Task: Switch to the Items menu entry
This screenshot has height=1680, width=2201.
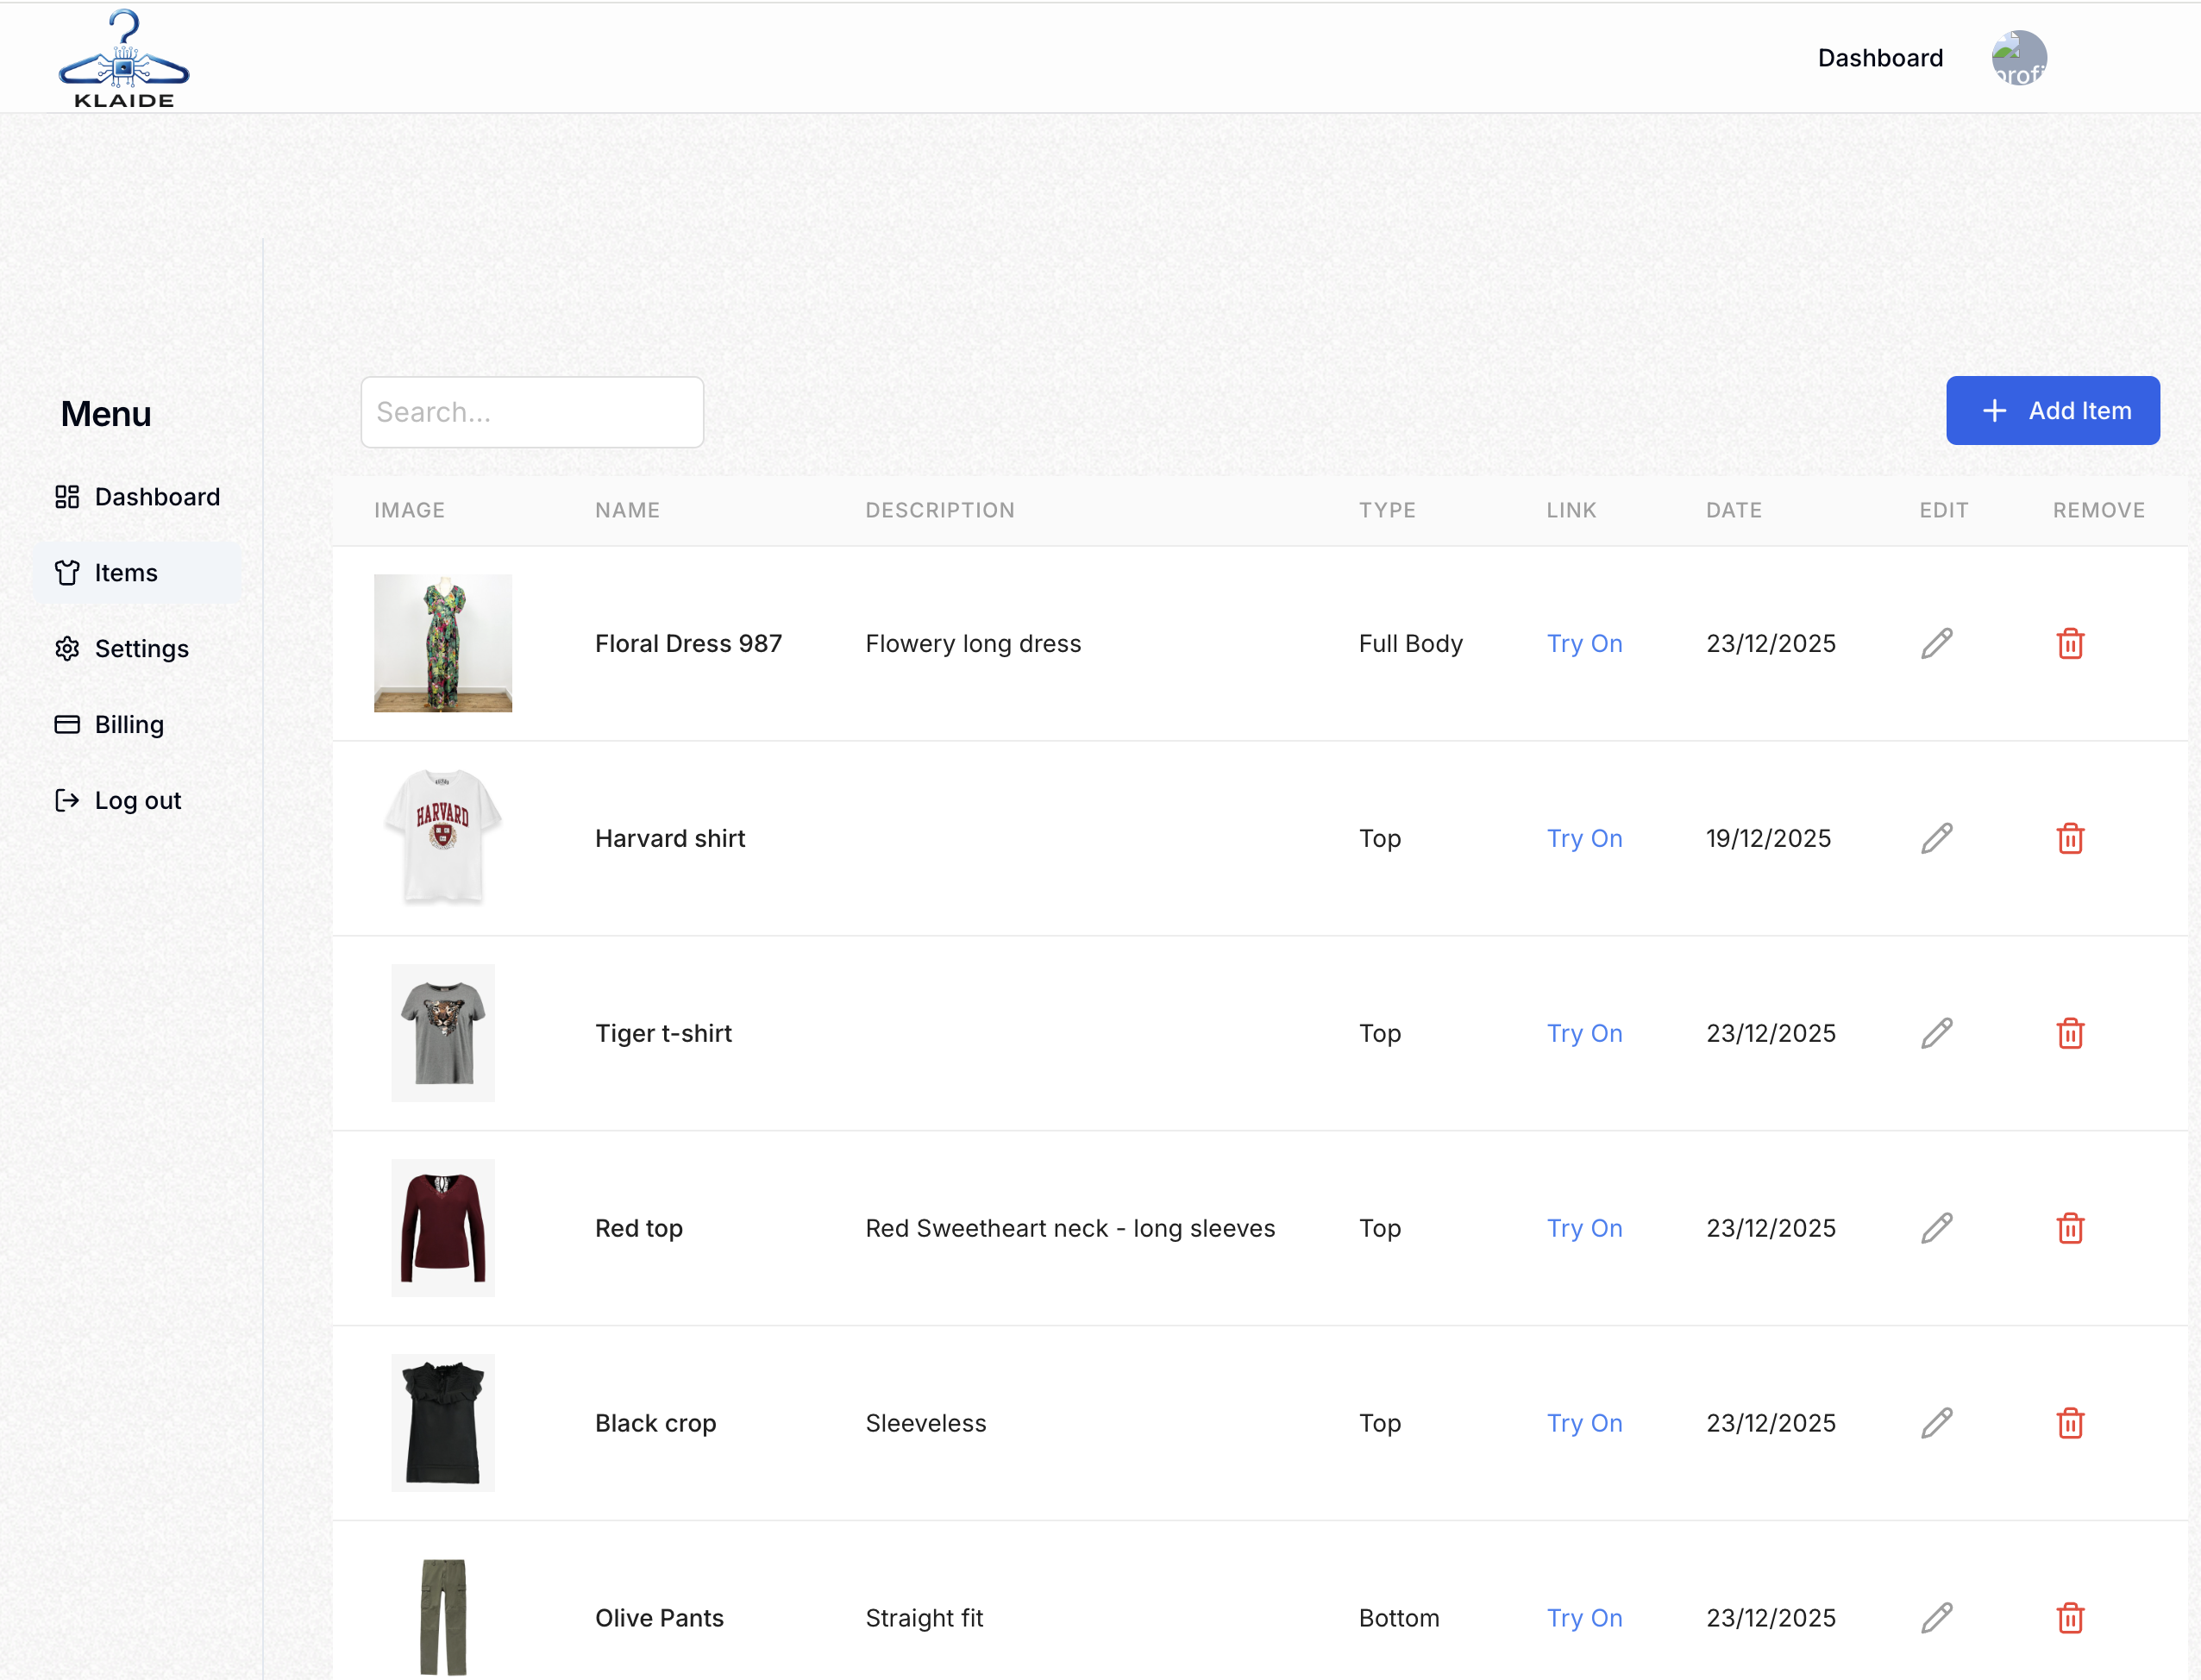Action: [126, 572]
